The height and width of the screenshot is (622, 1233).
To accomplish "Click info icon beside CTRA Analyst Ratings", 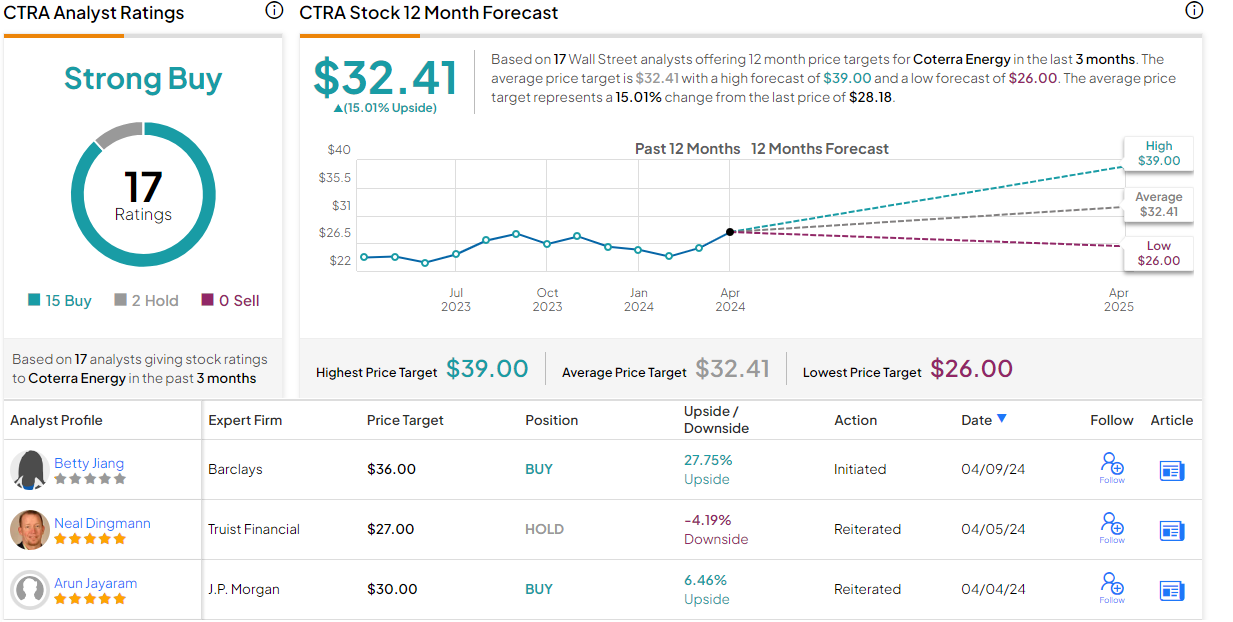I will click(x=273, y=11).
